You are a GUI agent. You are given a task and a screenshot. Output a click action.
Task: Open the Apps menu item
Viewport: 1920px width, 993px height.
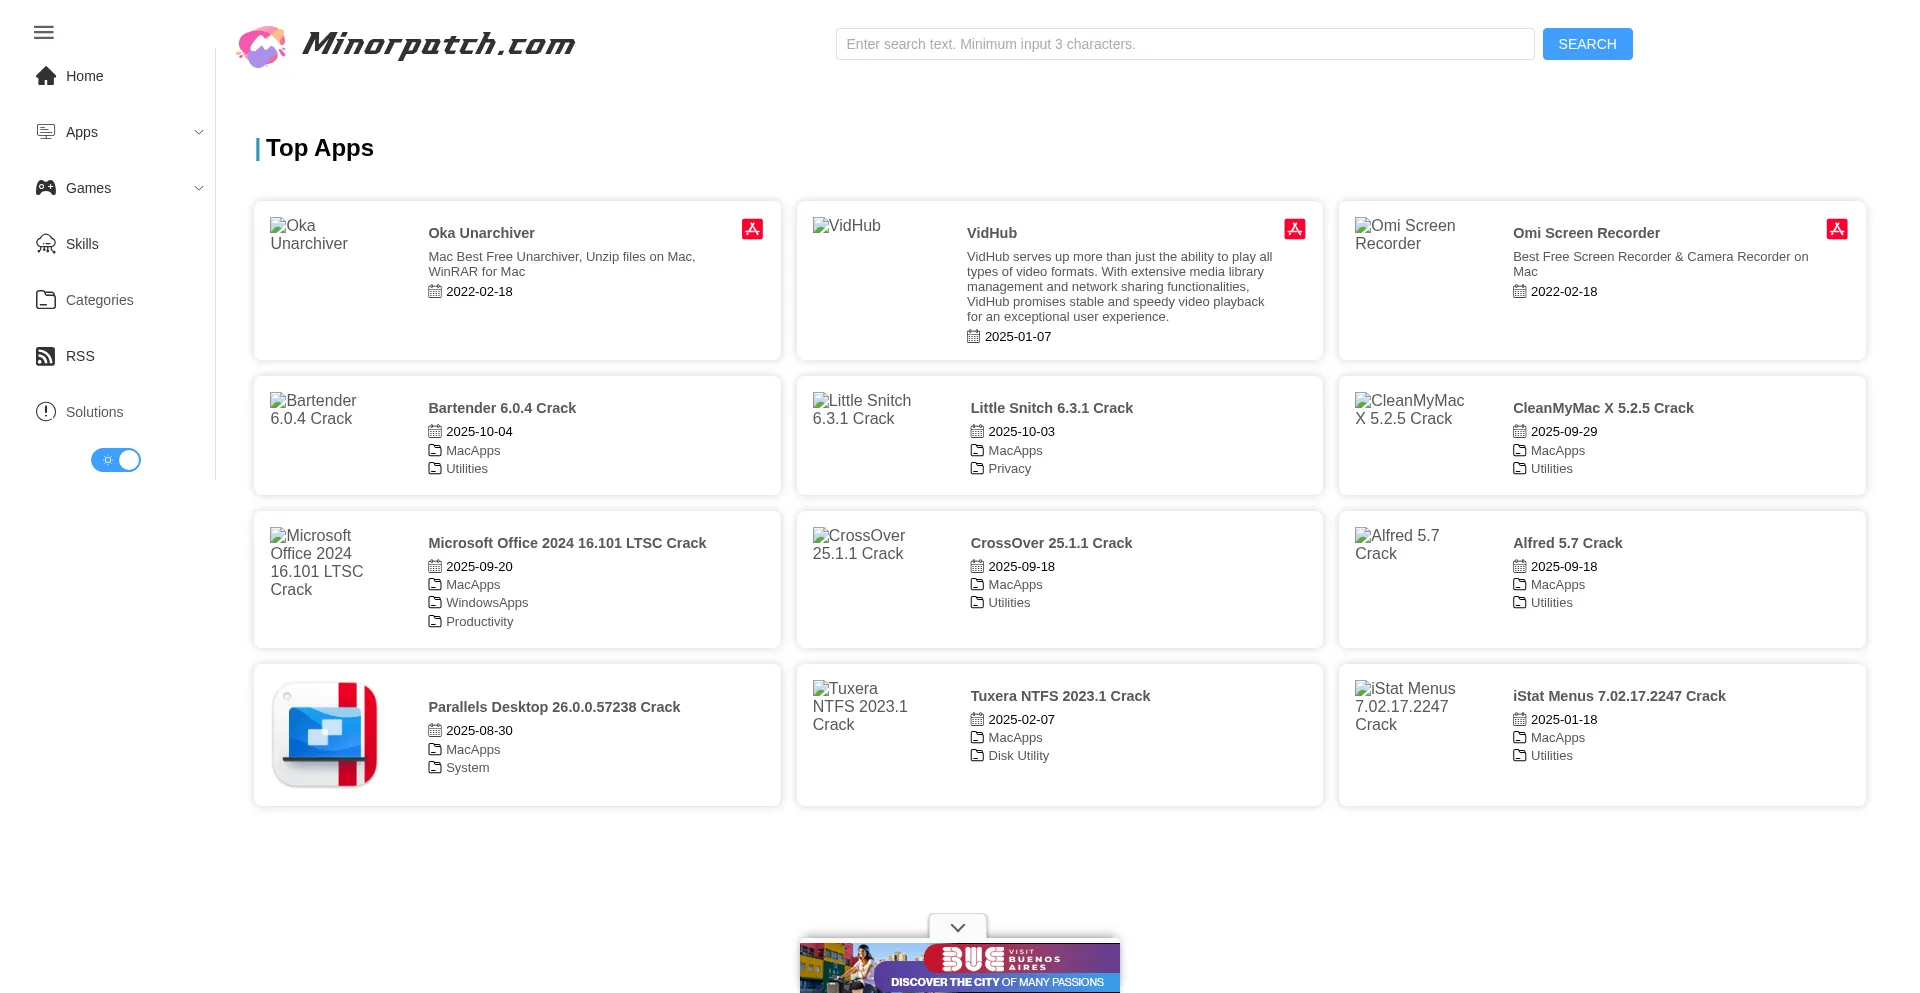pos(82,132)
